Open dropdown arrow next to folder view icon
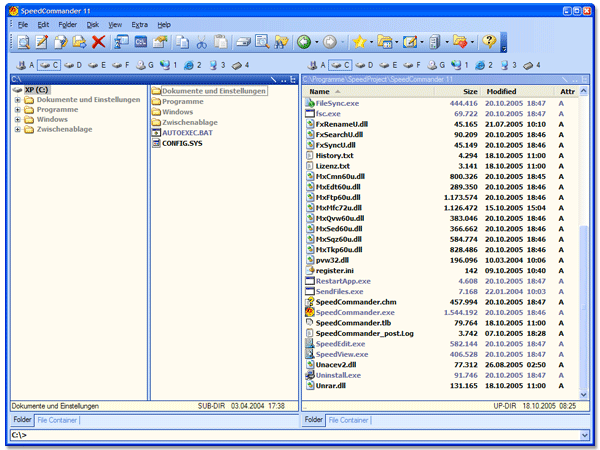This screenshot has height=450, width=600. point(396,42)
